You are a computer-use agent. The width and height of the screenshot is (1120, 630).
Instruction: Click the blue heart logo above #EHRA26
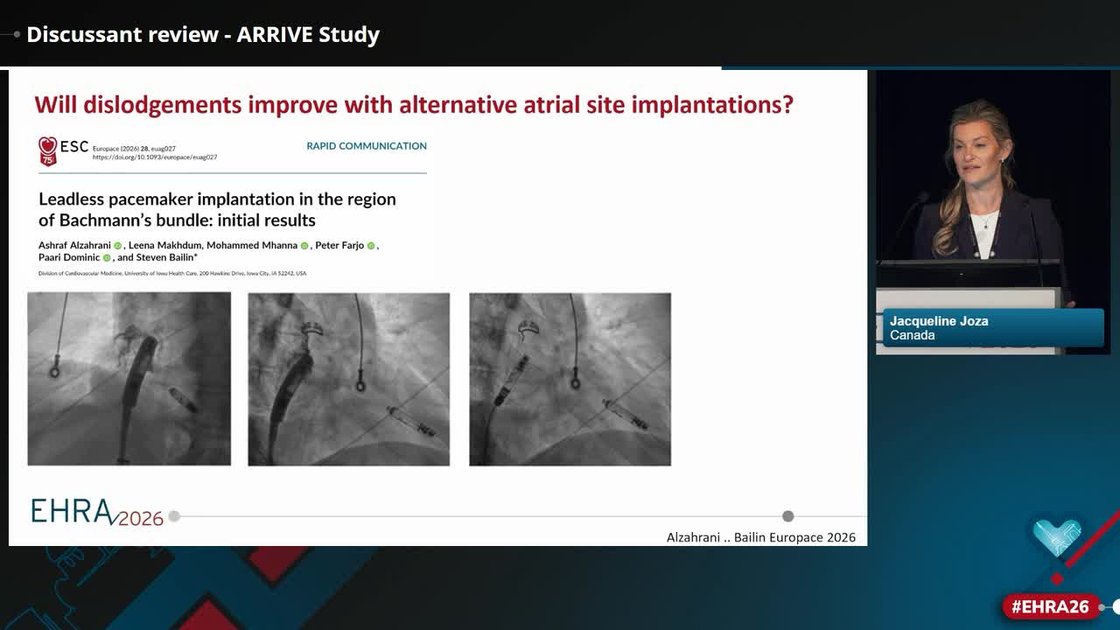click(1056, 538)
